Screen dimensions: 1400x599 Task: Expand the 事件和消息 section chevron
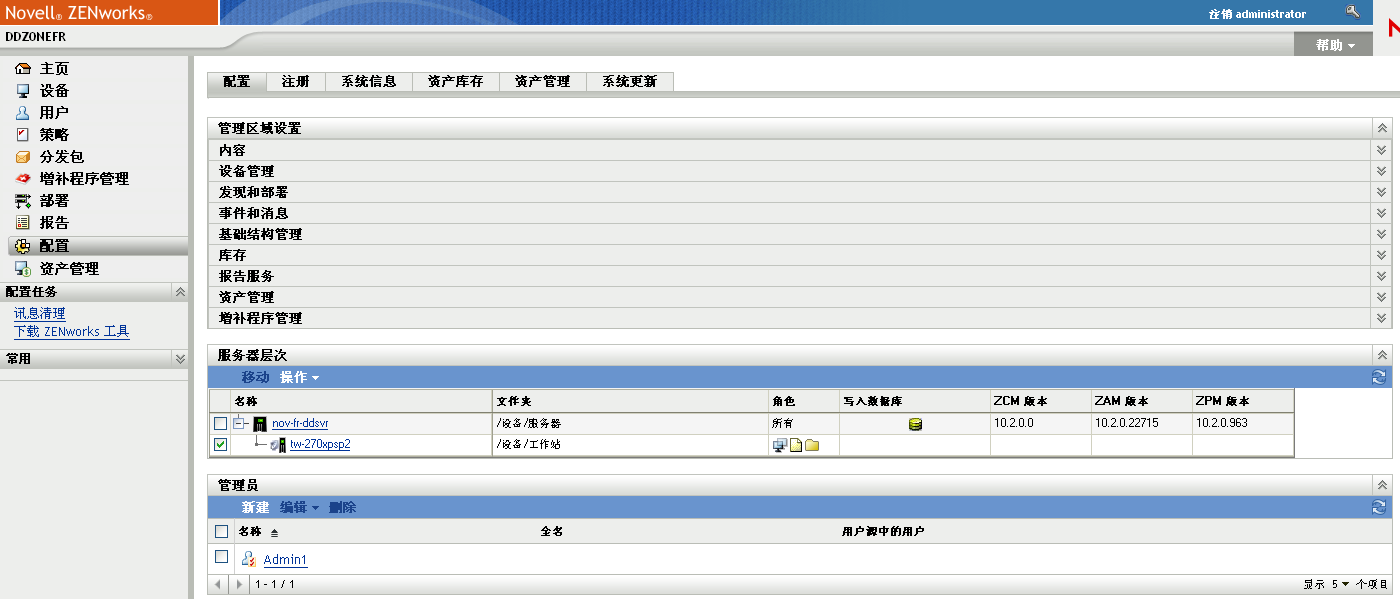coord(1382,213)
